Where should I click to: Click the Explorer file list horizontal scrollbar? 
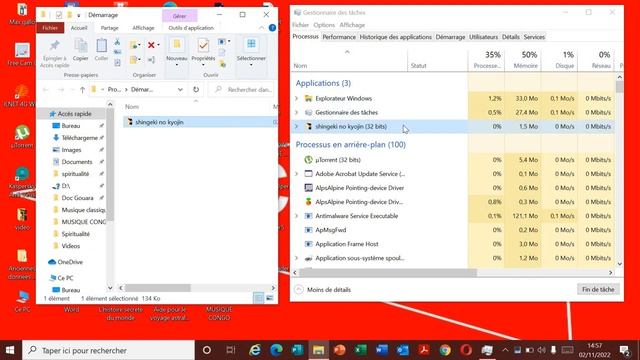tap(158, 288)
